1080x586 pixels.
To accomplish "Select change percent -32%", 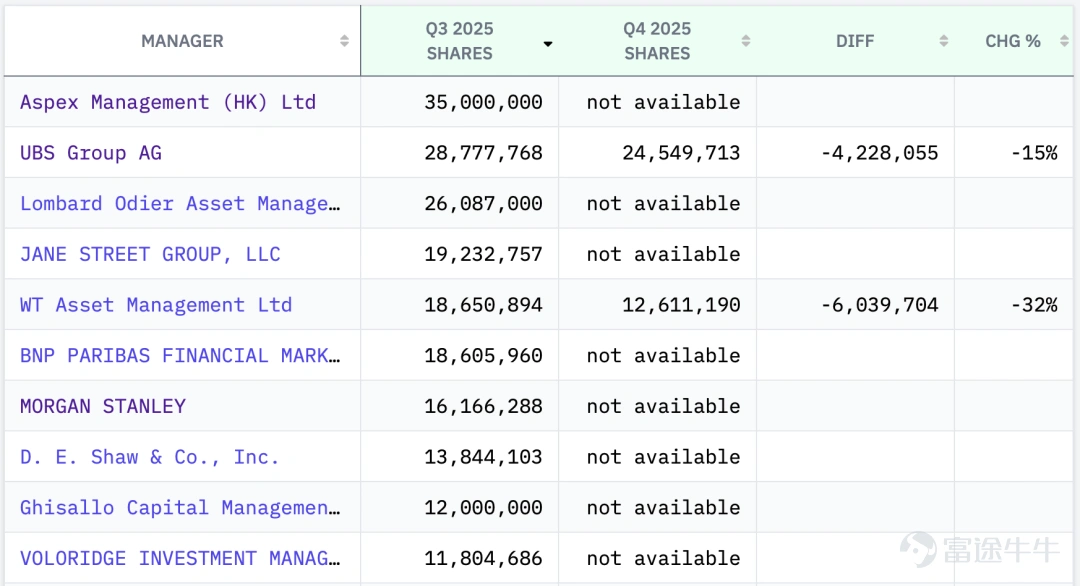I will pos(1034,305).
